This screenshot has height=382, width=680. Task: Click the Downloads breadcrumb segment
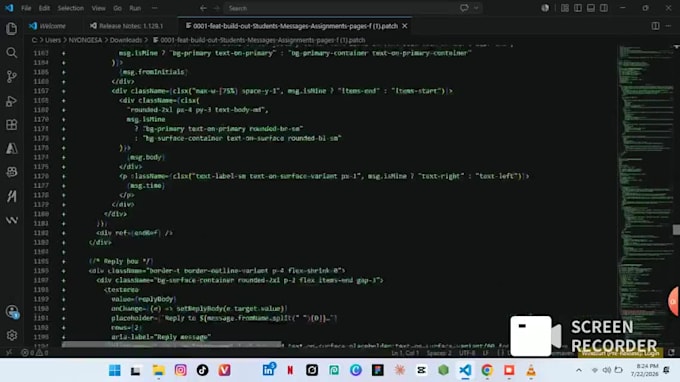(126, 40)
